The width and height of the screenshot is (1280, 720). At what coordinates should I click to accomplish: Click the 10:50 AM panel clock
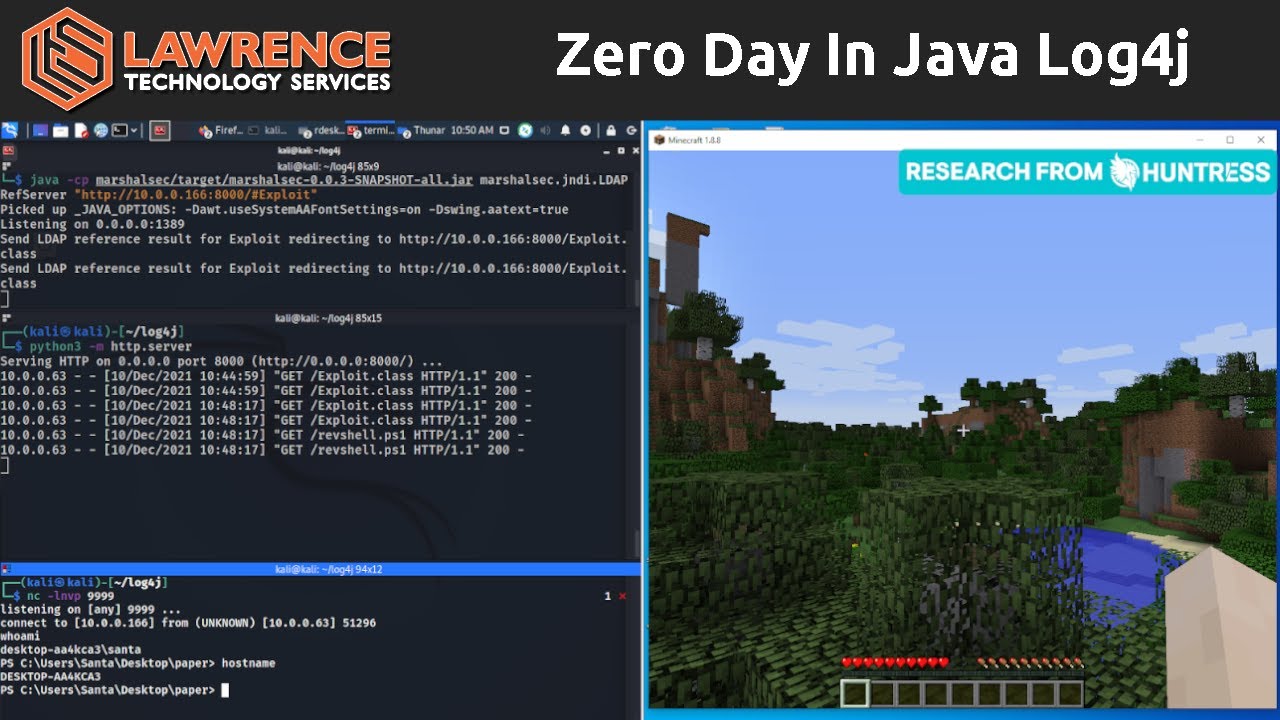(472, 130)
